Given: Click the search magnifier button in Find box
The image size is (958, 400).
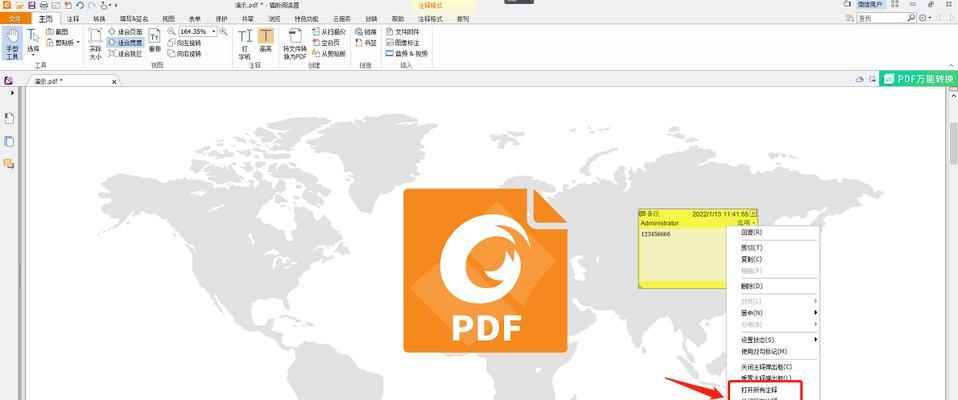Looking at the screenshot, I should coord(911,18).
